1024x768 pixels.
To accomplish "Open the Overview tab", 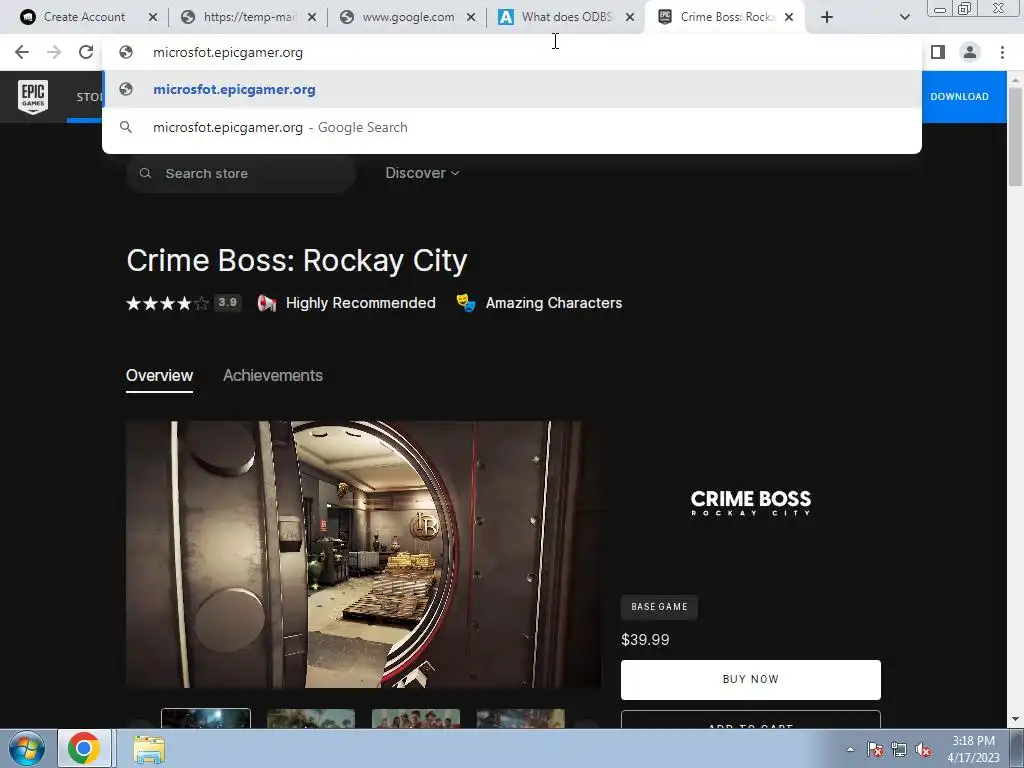I will tap(159, 376).
